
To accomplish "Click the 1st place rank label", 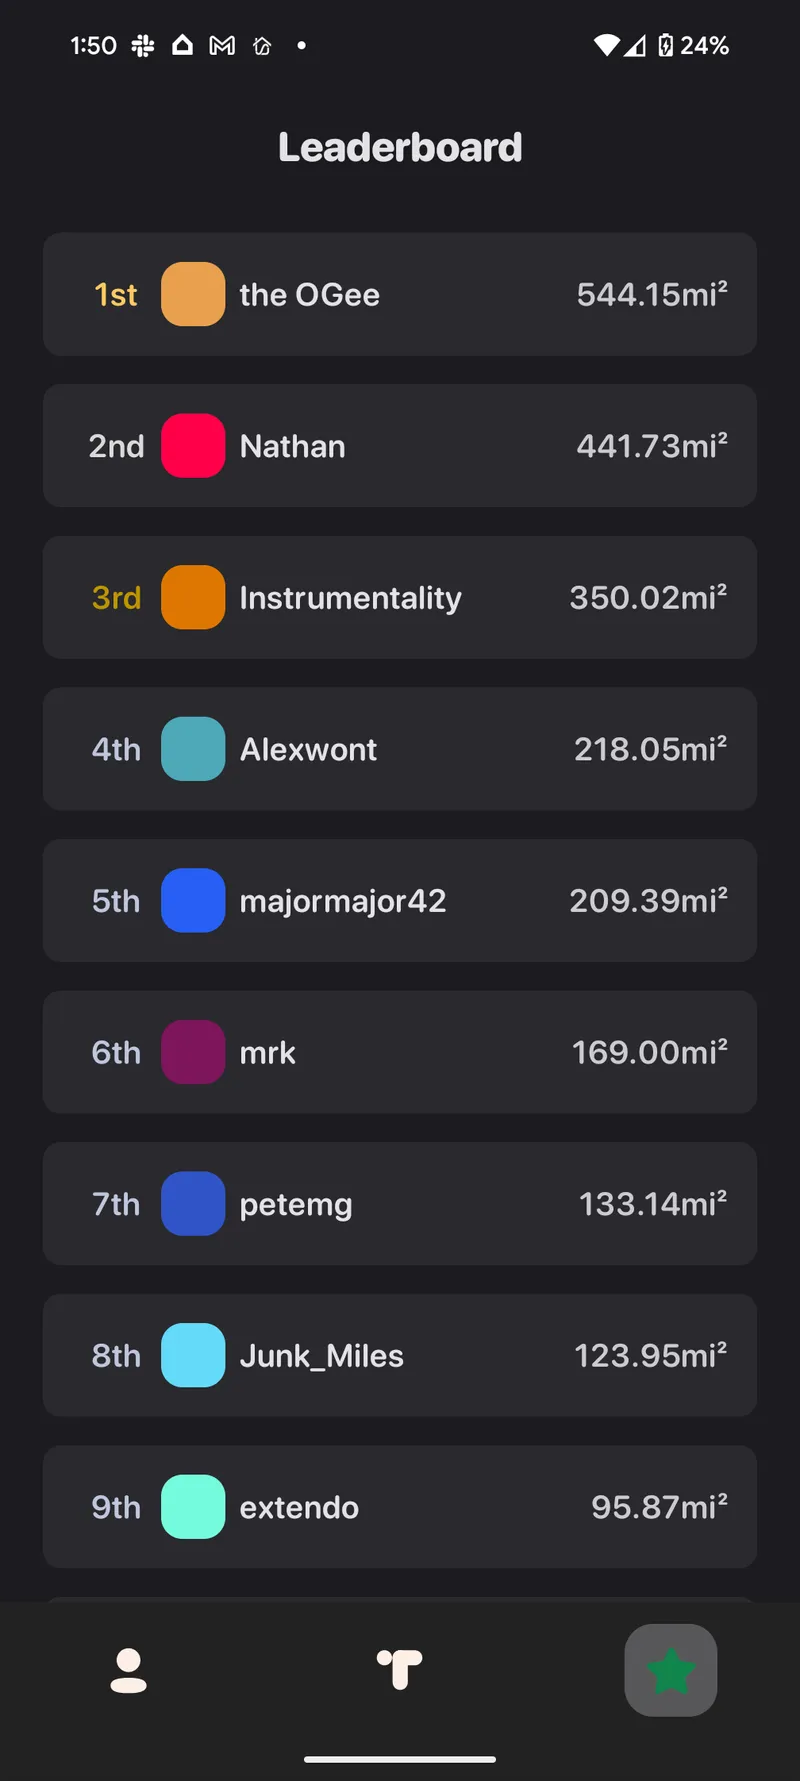I will tap(116, 295).
